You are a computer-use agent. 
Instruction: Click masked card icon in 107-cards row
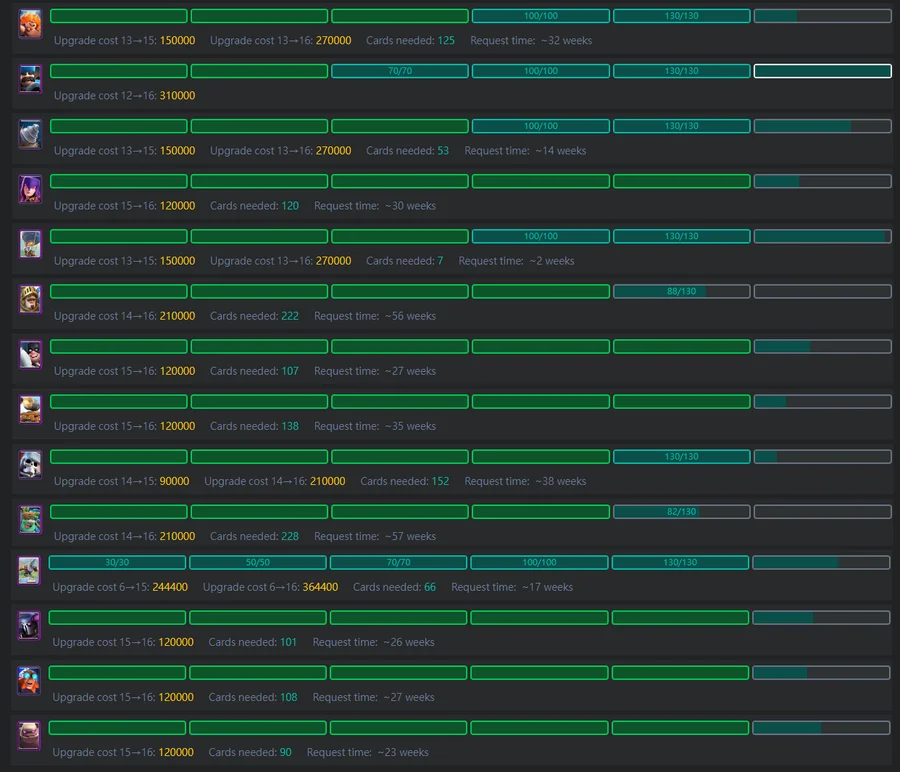pyautogui.click(x=30, y=354)
